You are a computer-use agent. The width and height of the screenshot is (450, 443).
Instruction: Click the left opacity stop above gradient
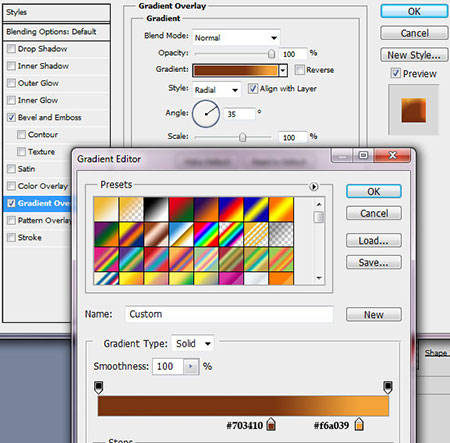click(99, 388)
